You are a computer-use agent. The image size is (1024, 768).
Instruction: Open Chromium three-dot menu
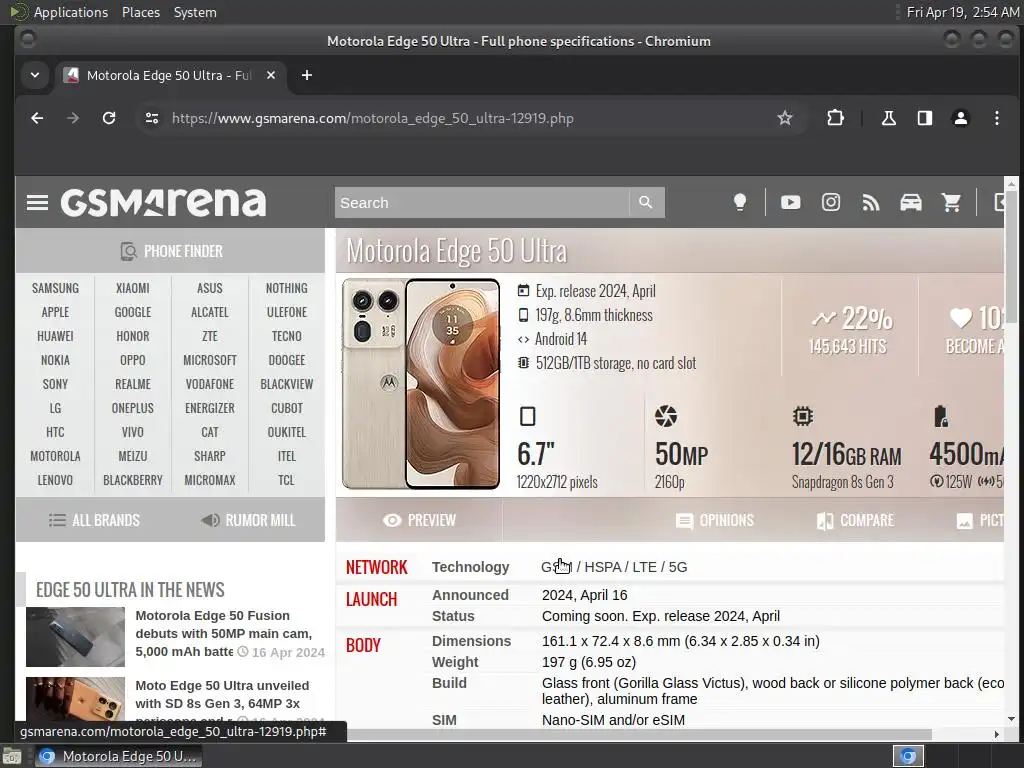pyautogui.click(x=997, y=118)
